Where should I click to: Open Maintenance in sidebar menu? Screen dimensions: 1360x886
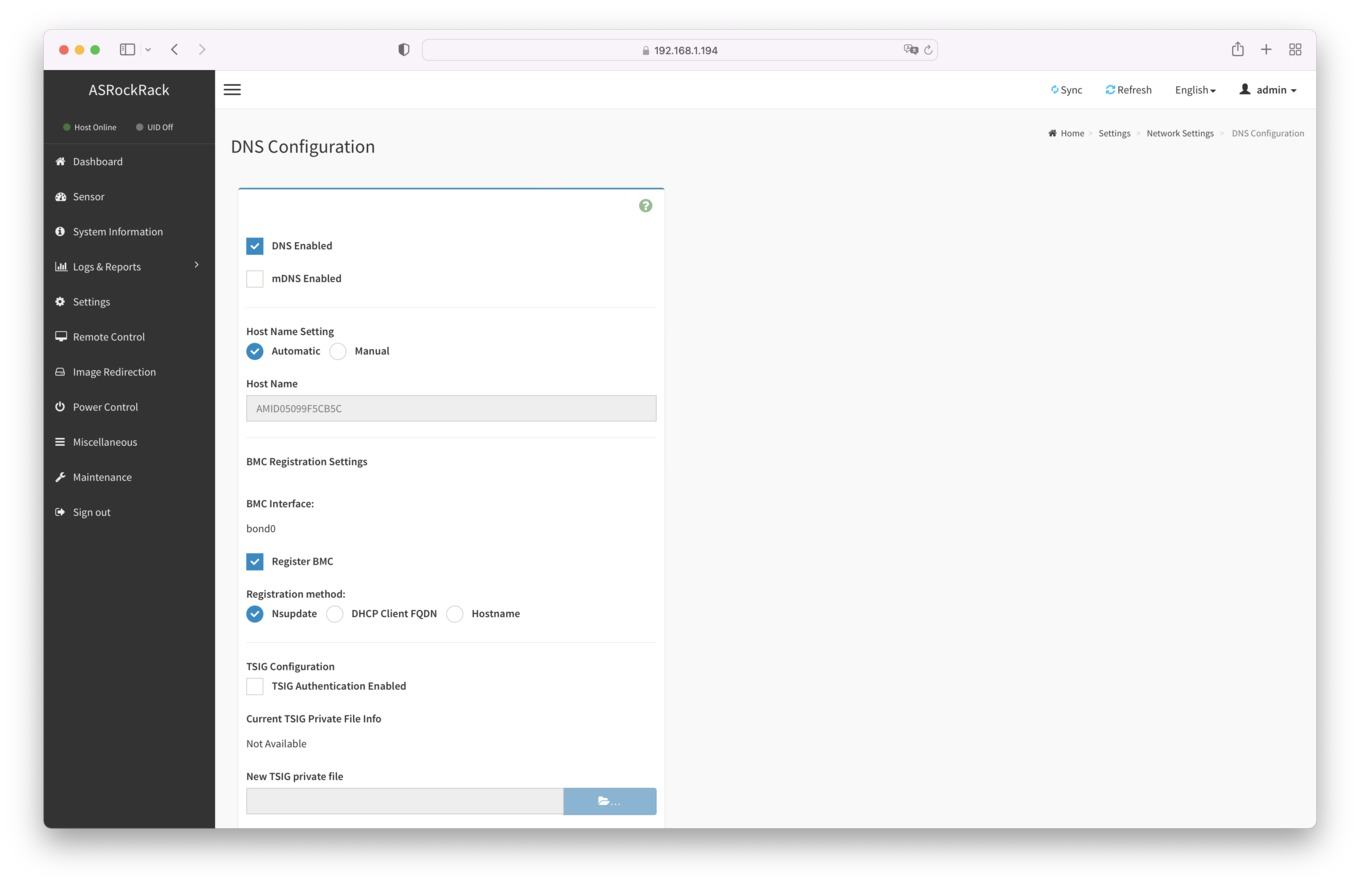pos(102,477)
